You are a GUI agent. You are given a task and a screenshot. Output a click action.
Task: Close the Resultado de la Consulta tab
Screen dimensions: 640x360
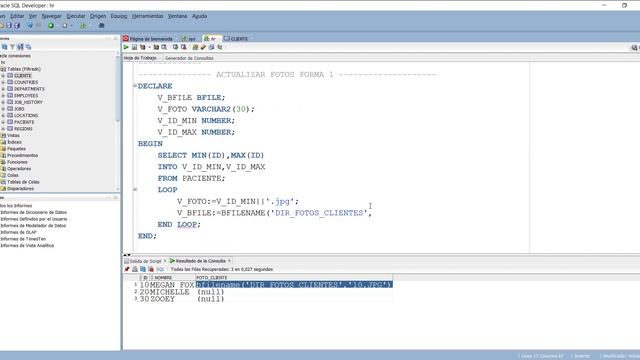[x=229, y=261]
